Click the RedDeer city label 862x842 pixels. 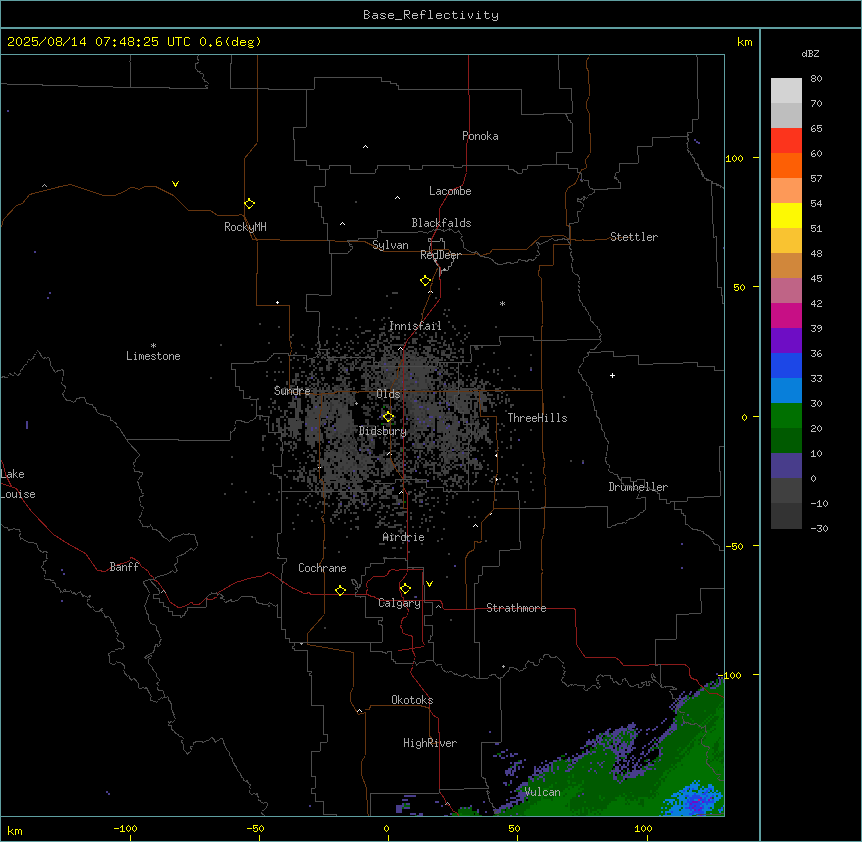(x=440, y=255)
